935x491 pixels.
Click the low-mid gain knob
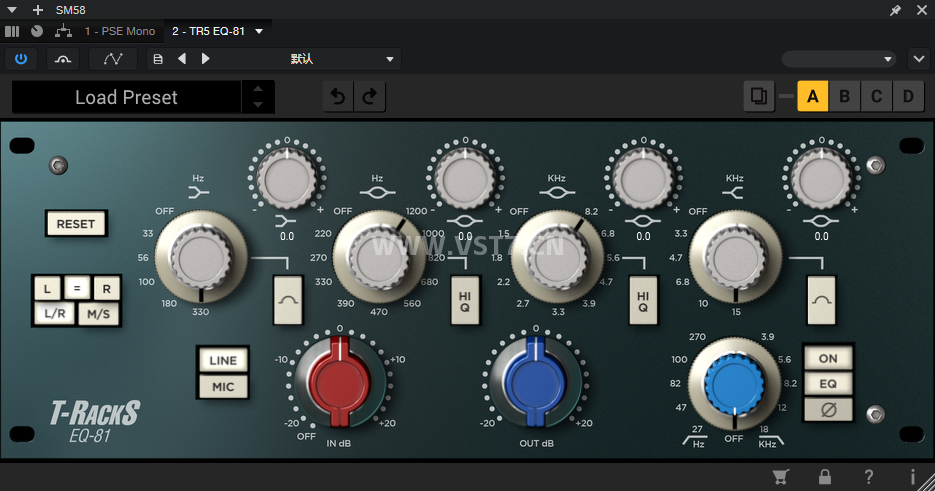465,178
